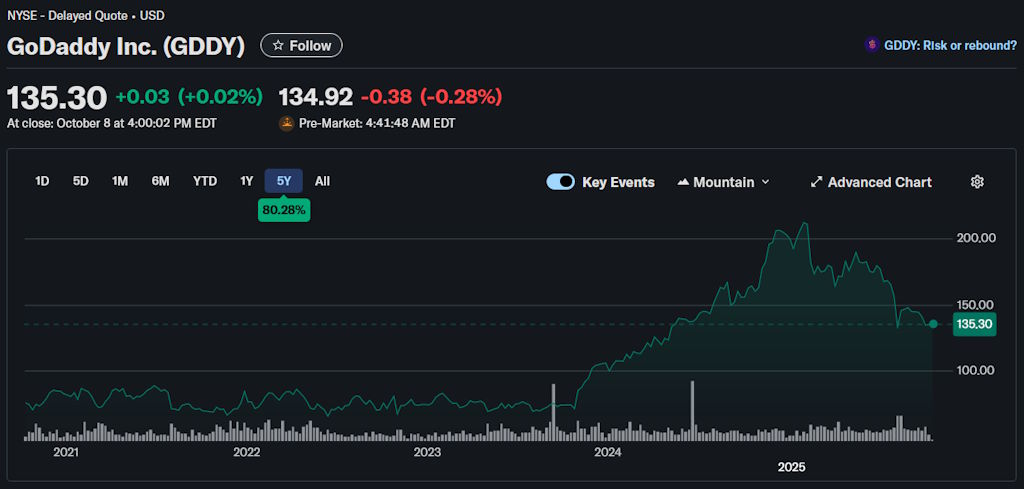Click the current price marker dot on chart
The width and height of the screenshot is (1024, 489).
tap(933, 324)
